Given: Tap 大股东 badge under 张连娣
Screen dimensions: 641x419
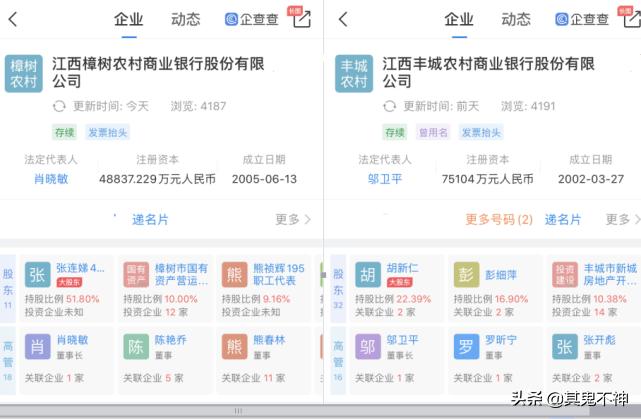Looking at the screenshot, I should point(69,282).
